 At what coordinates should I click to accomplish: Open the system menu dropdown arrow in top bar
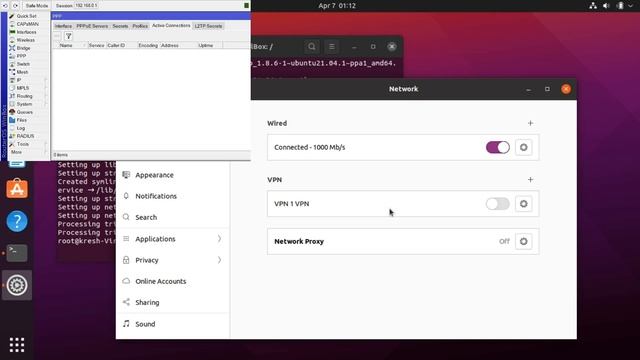631,6
